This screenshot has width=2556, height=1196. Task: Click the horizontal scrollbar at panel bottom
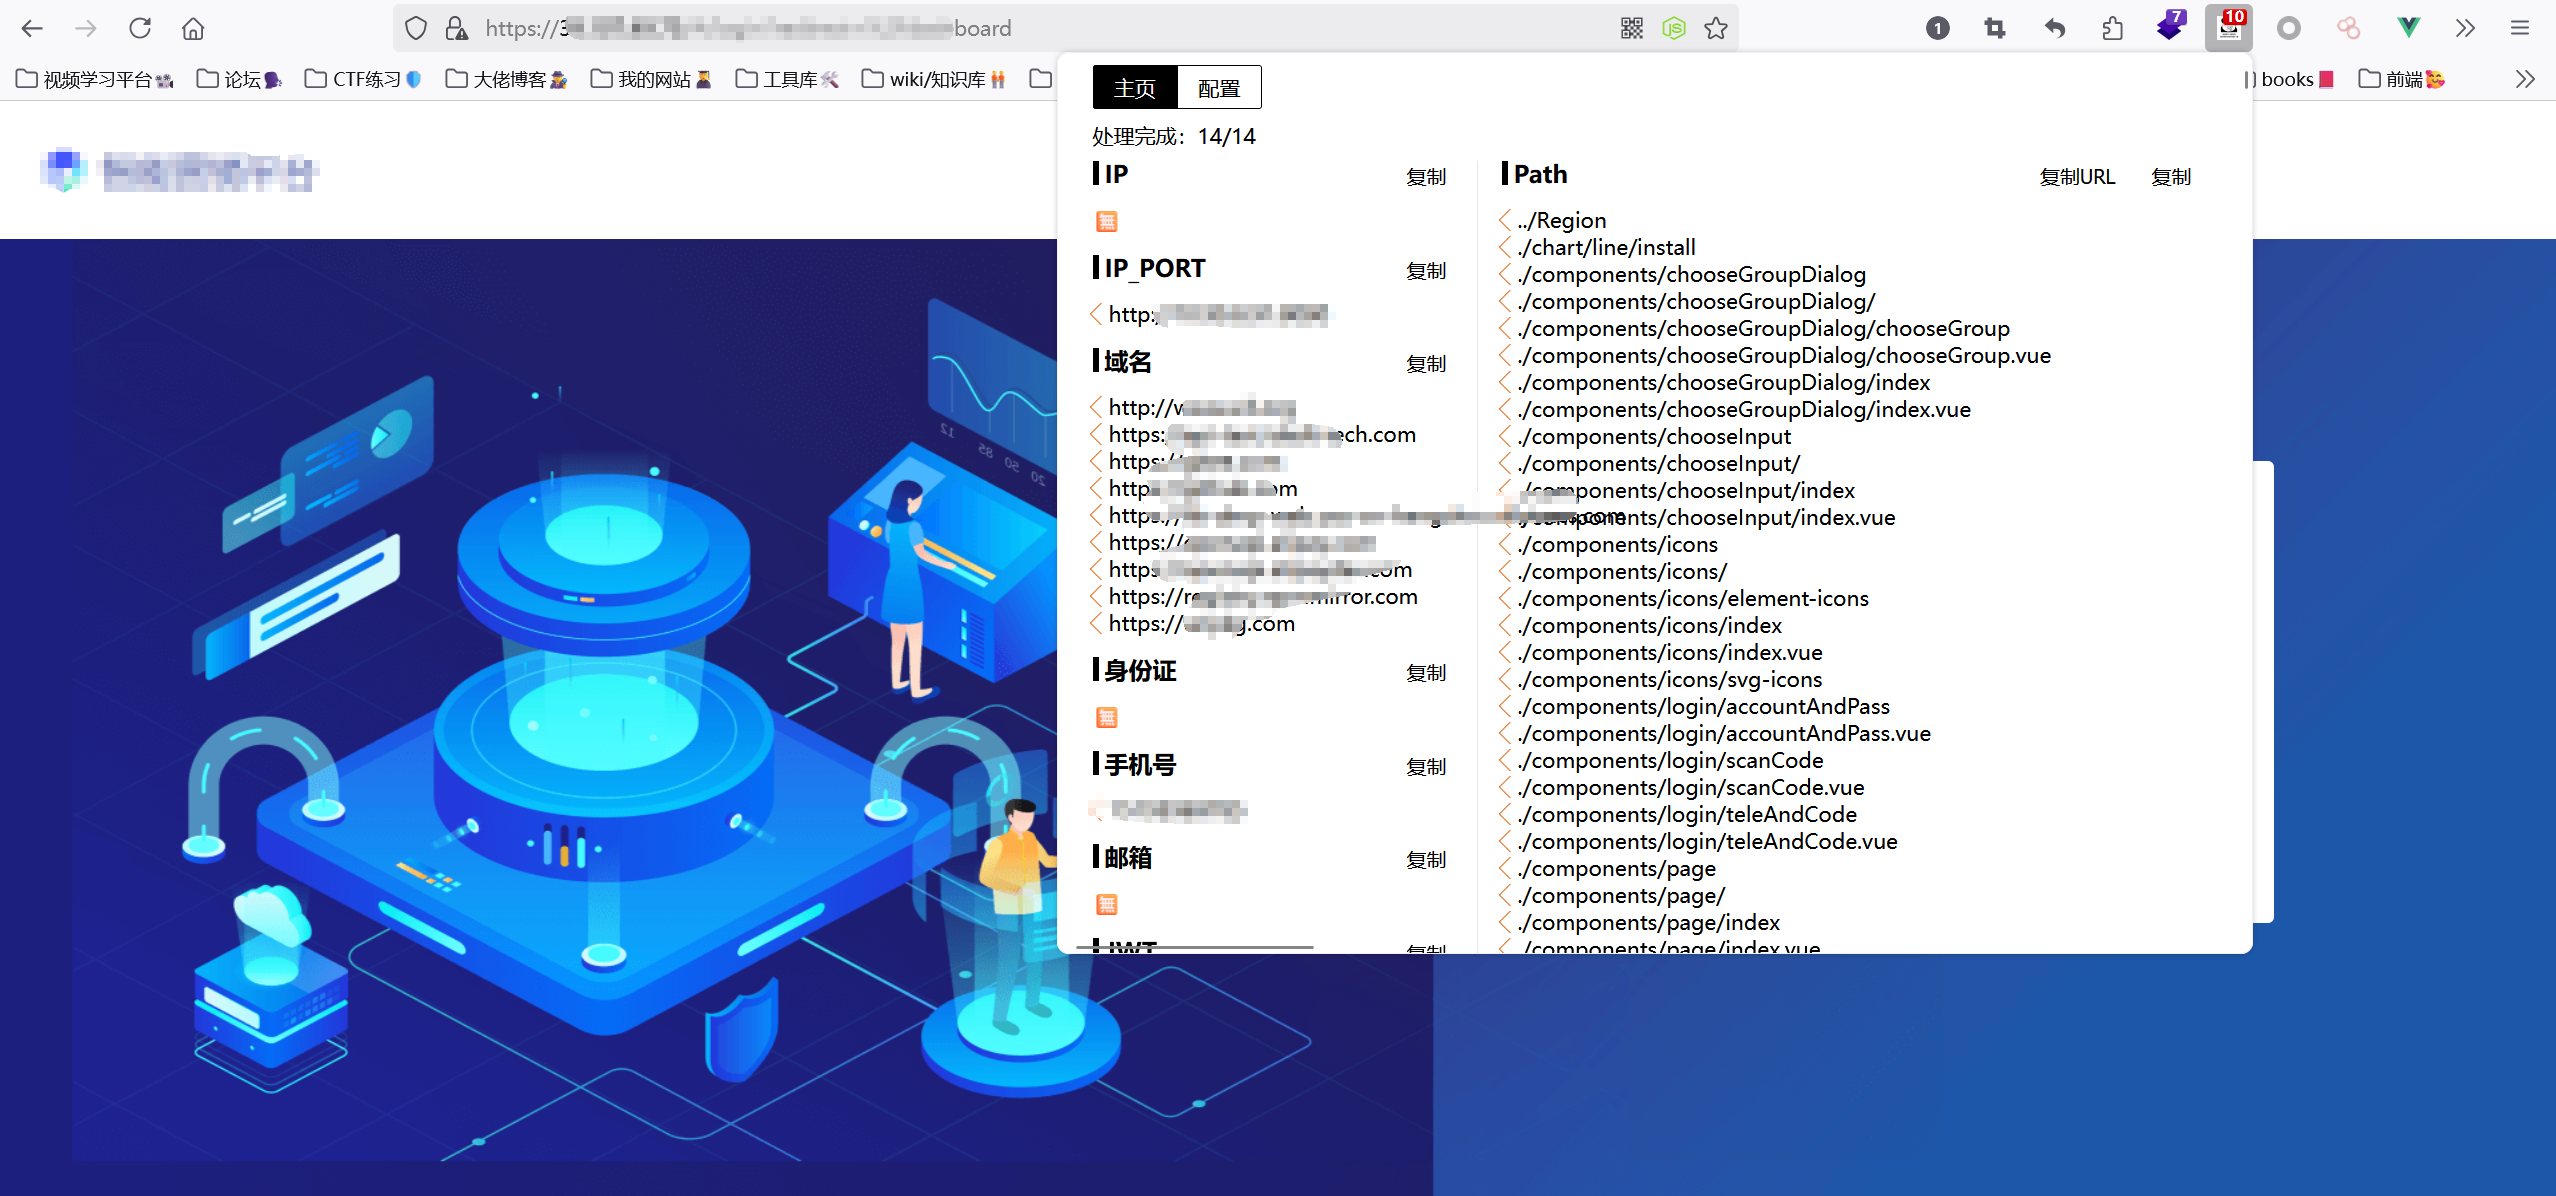pyautogui.click(x=1195, y=946)
